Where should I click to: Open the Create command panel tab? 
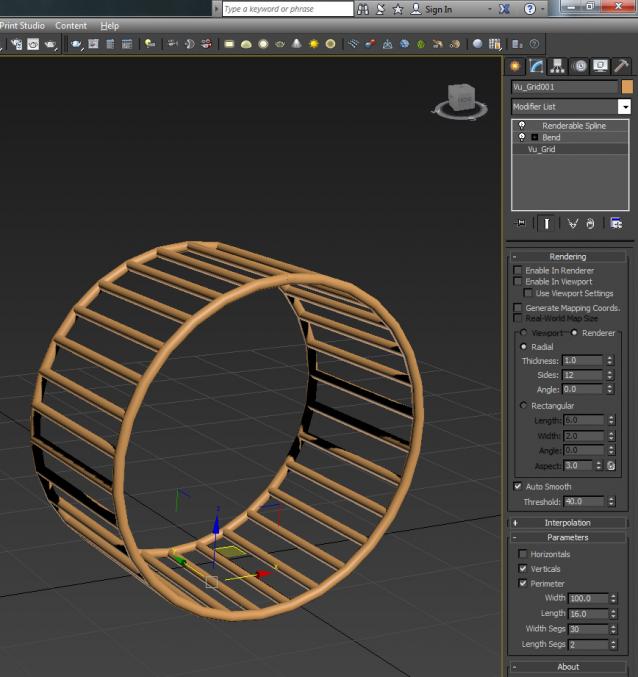pyautogui.click(x=516, y=66)
